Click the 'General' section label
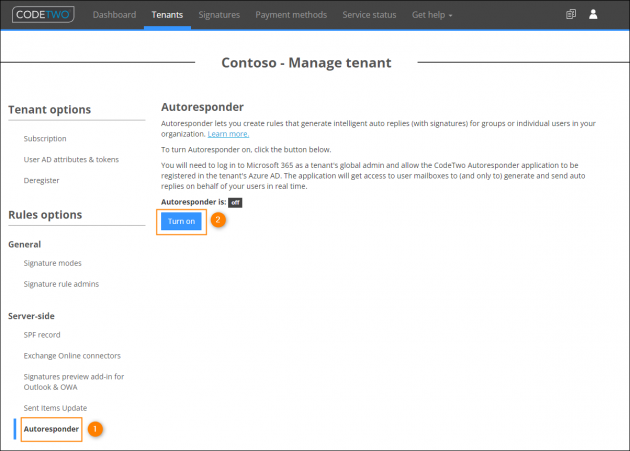The height and width of the screenshot is (451, 630). click(25, 244)
